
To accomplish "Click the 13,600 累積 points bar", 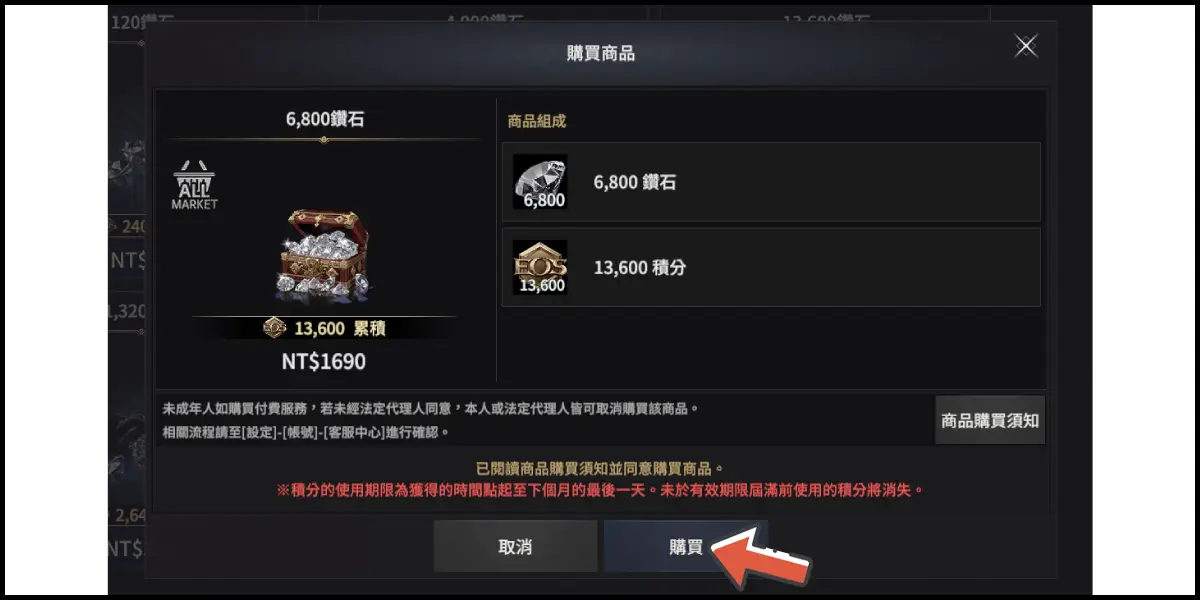I will pos(323,328).
